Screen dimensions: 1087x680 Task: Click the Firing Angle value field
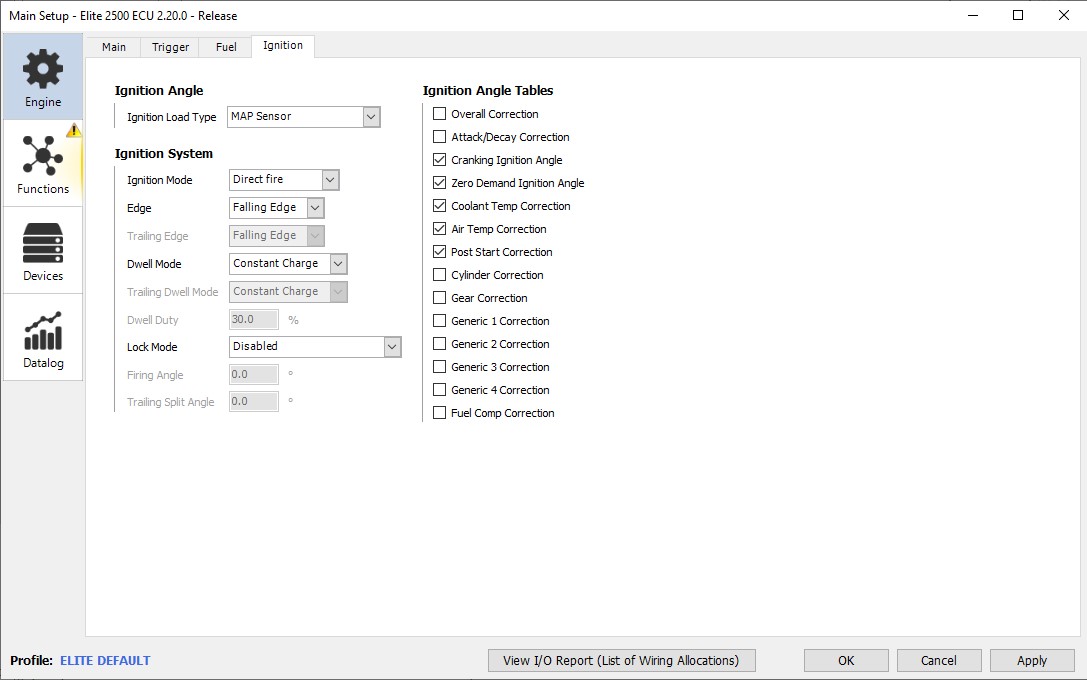(x=254, y=374)
